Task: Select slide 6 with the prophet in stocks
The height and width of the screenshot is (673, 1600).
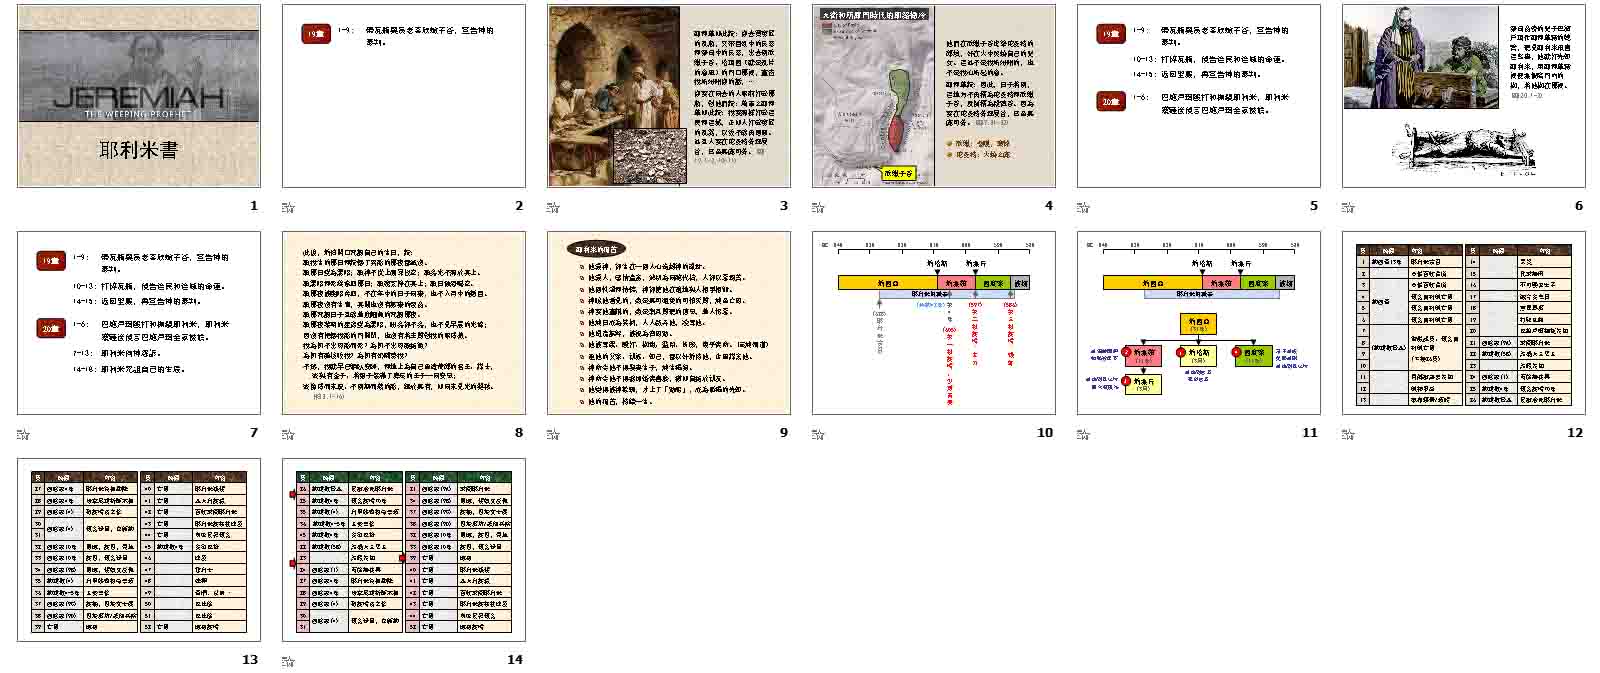Action: [x=1463, y=96]
